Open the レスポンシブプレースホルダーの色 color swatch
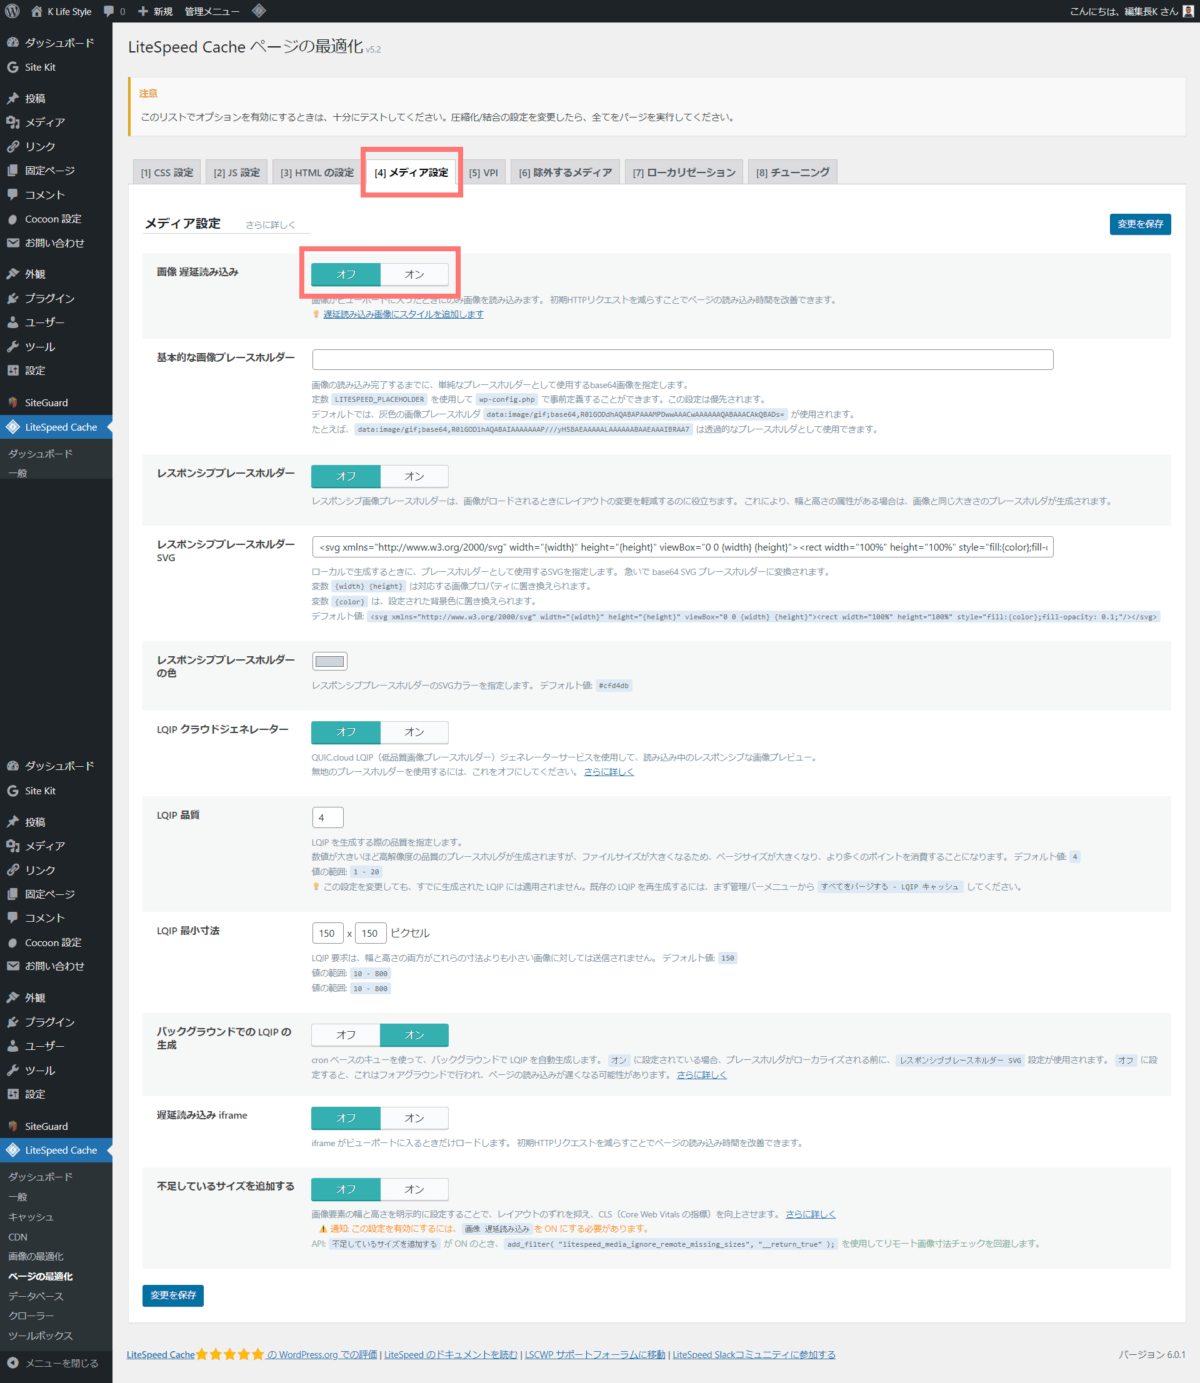 (x=330, y=660)
